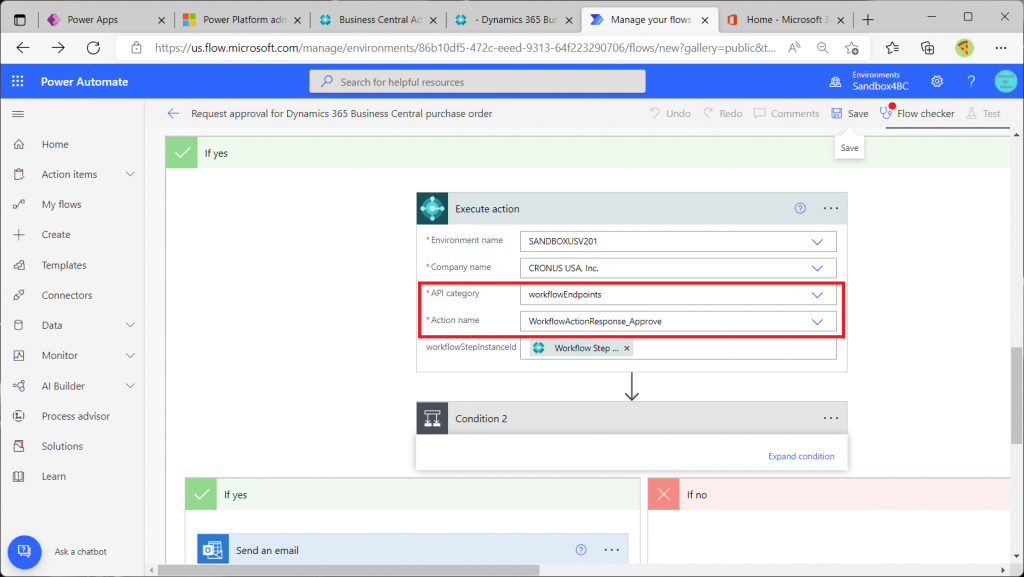
Task: Open the help question mark in header
Action: 971,82
